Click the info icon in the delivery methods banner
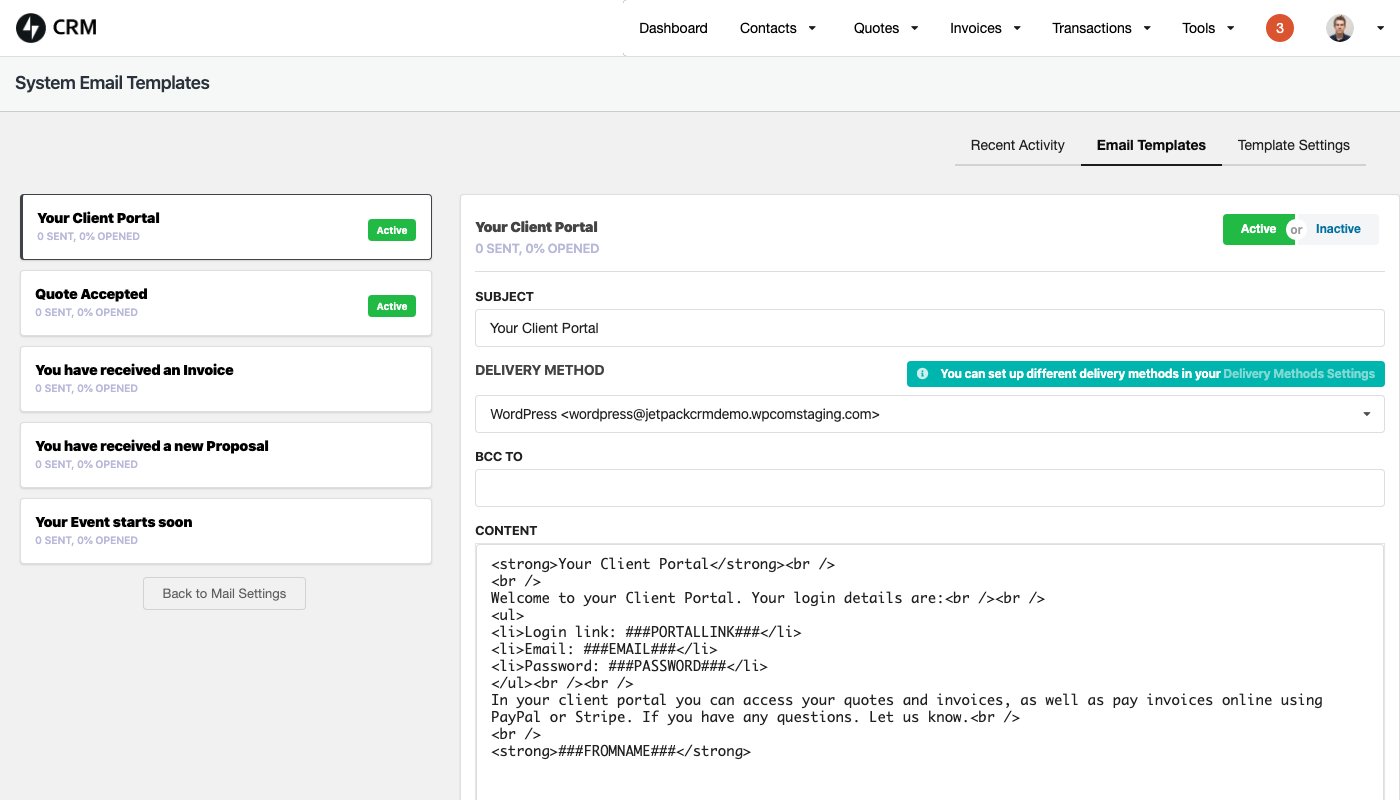Viewport: 1400px width, 800px height. click(x=921, y=373)
